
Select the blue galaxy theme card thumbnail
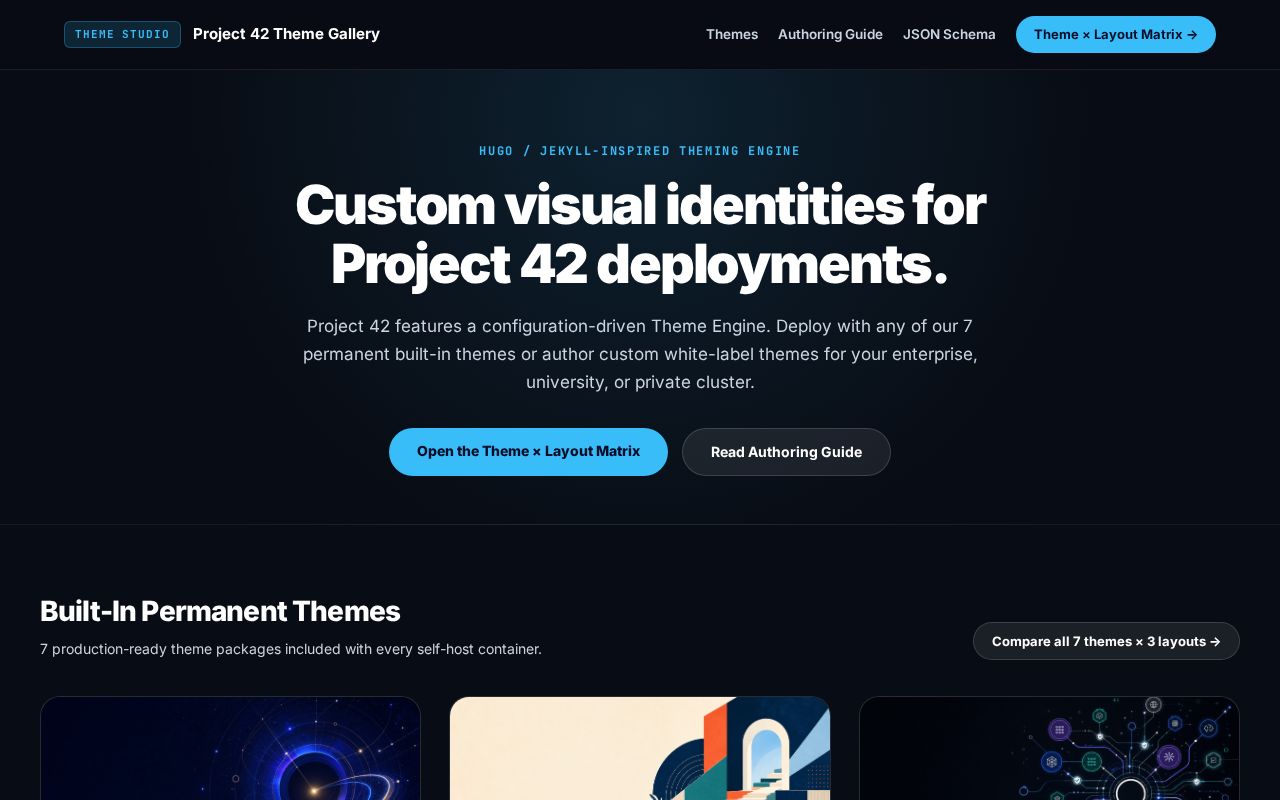230,748
